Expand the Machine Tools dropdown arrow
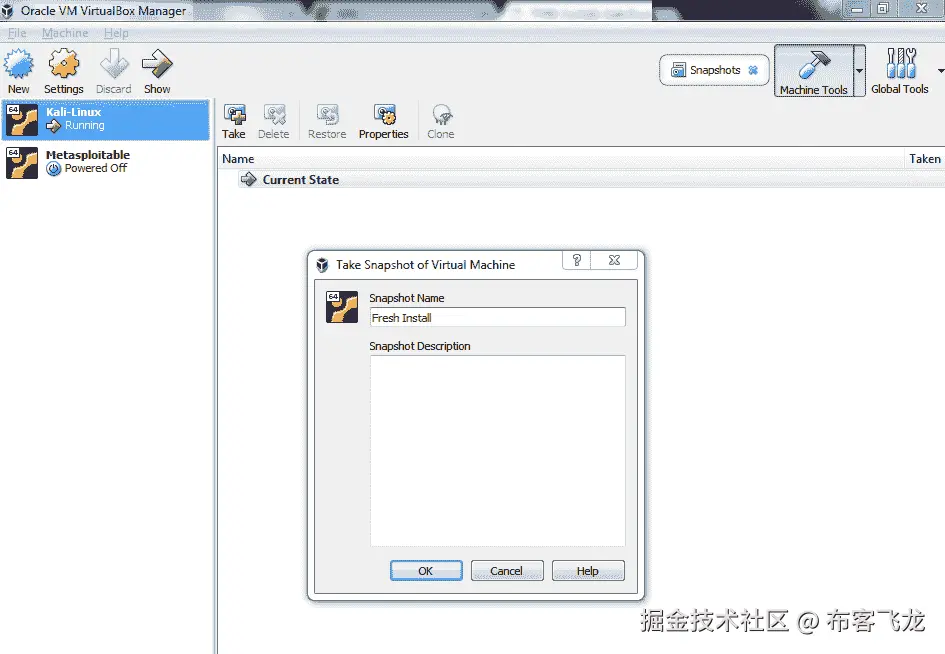This screenshot has height=654, width=945. pyautogui.click(x=859, y=71)
